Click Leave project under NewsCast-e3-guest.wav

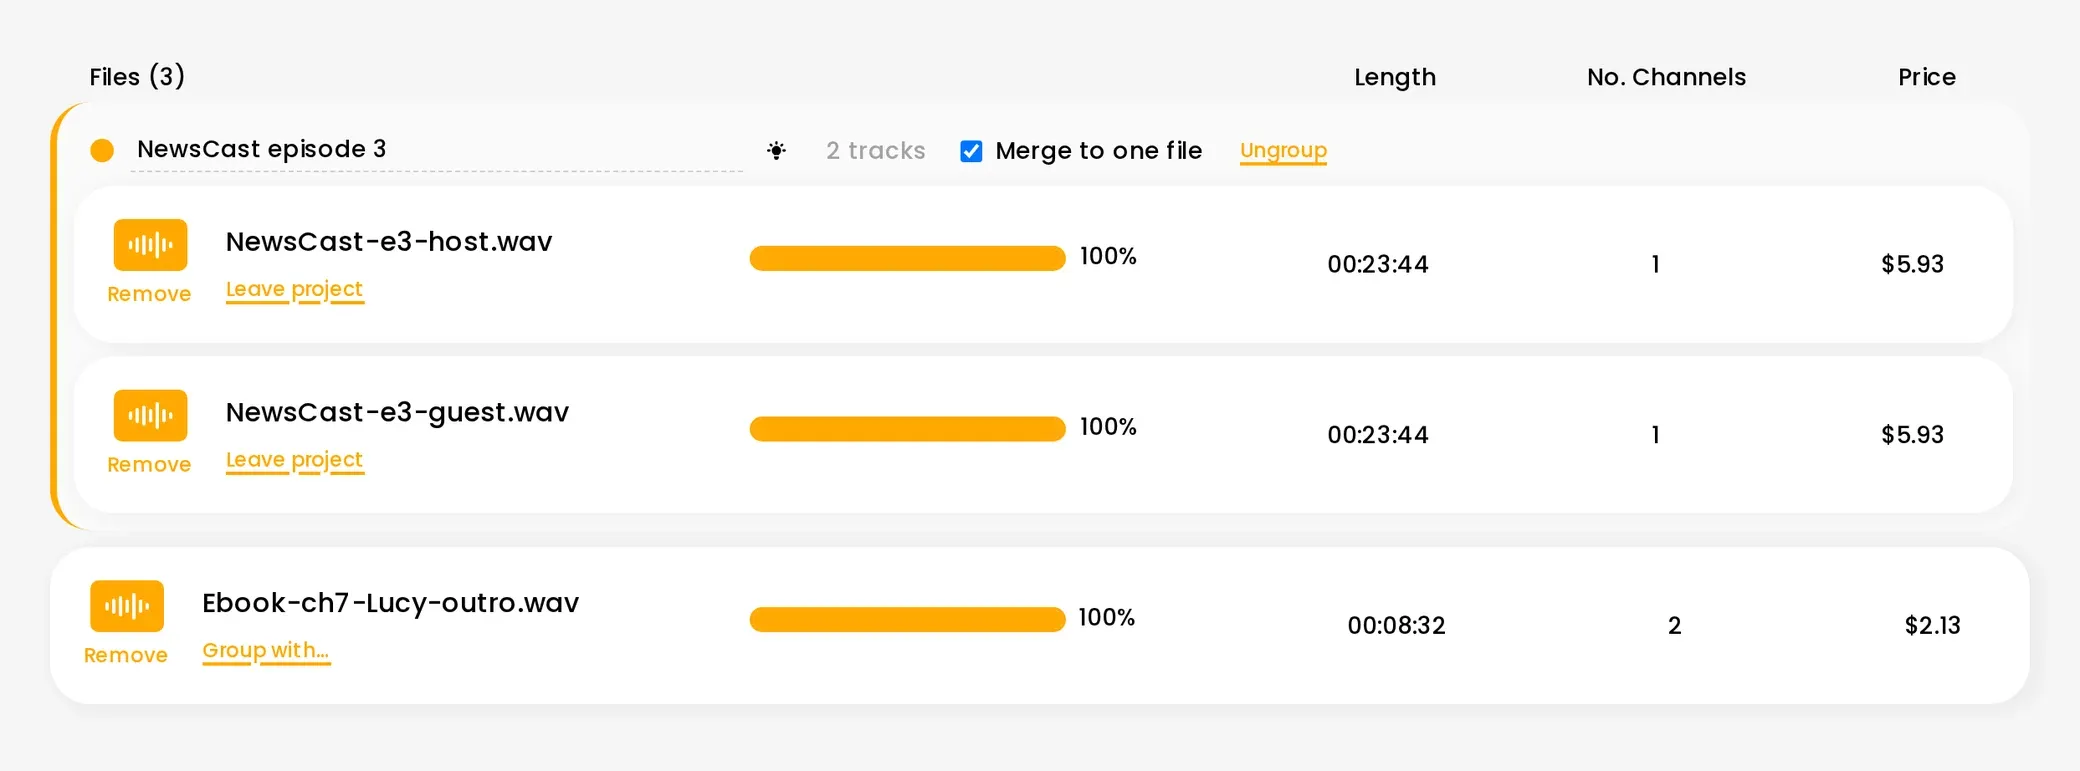(294, 461)
